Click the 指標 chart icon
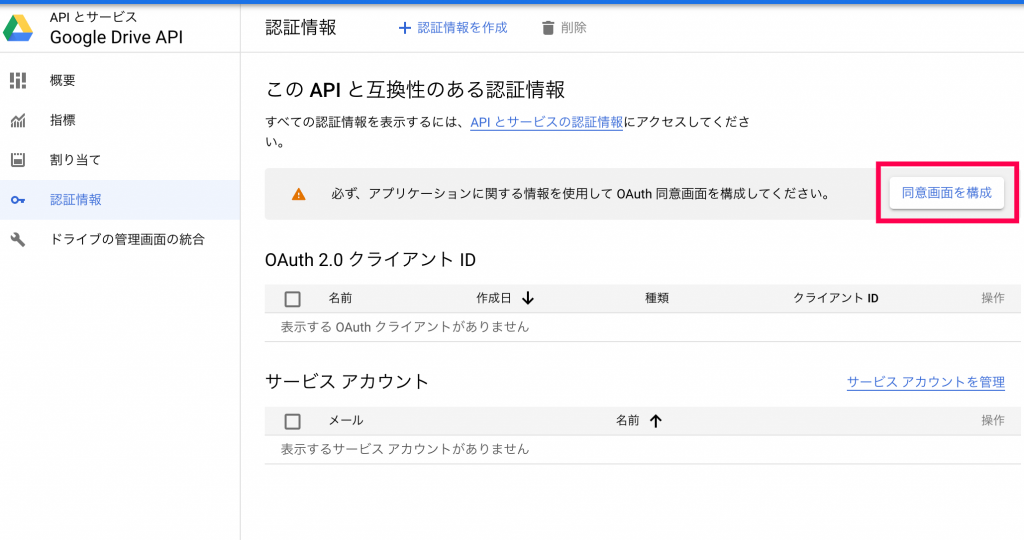Image resolution: width=1024 pixels, height=540 pixels. coord(18,120)
